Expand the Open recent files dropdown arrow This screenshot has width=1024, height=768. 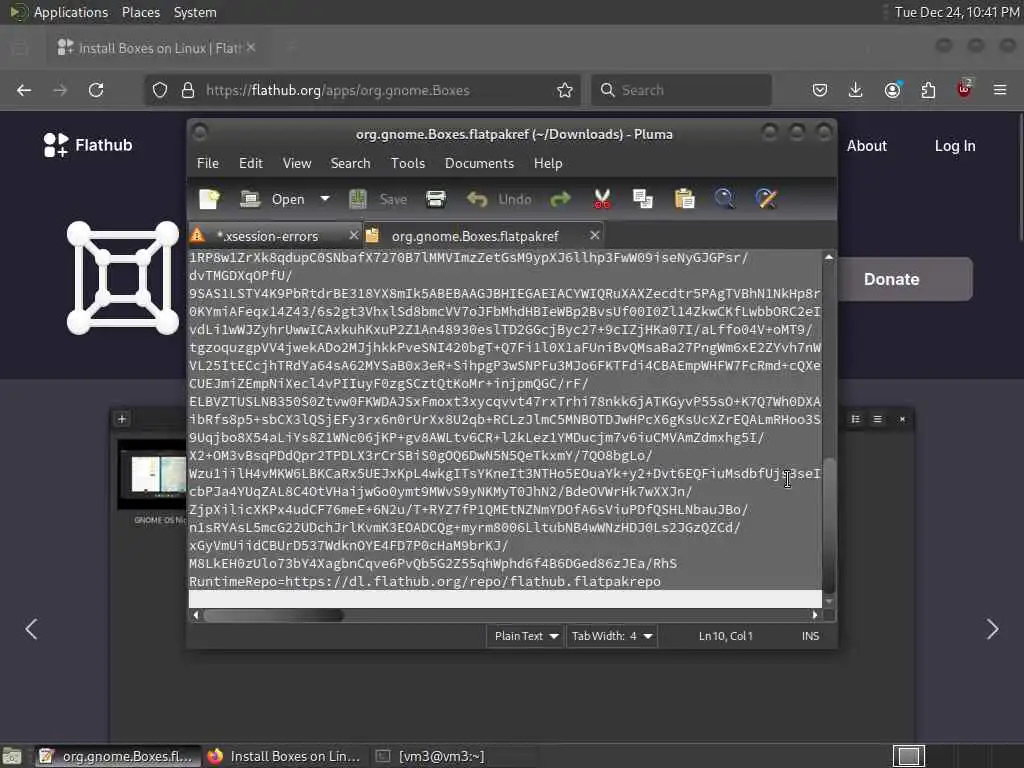325,199
